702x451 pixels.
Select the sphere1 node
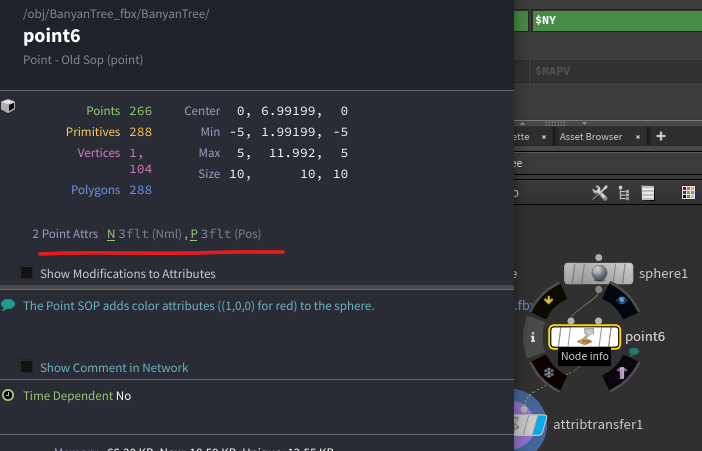tap(599, 273)
